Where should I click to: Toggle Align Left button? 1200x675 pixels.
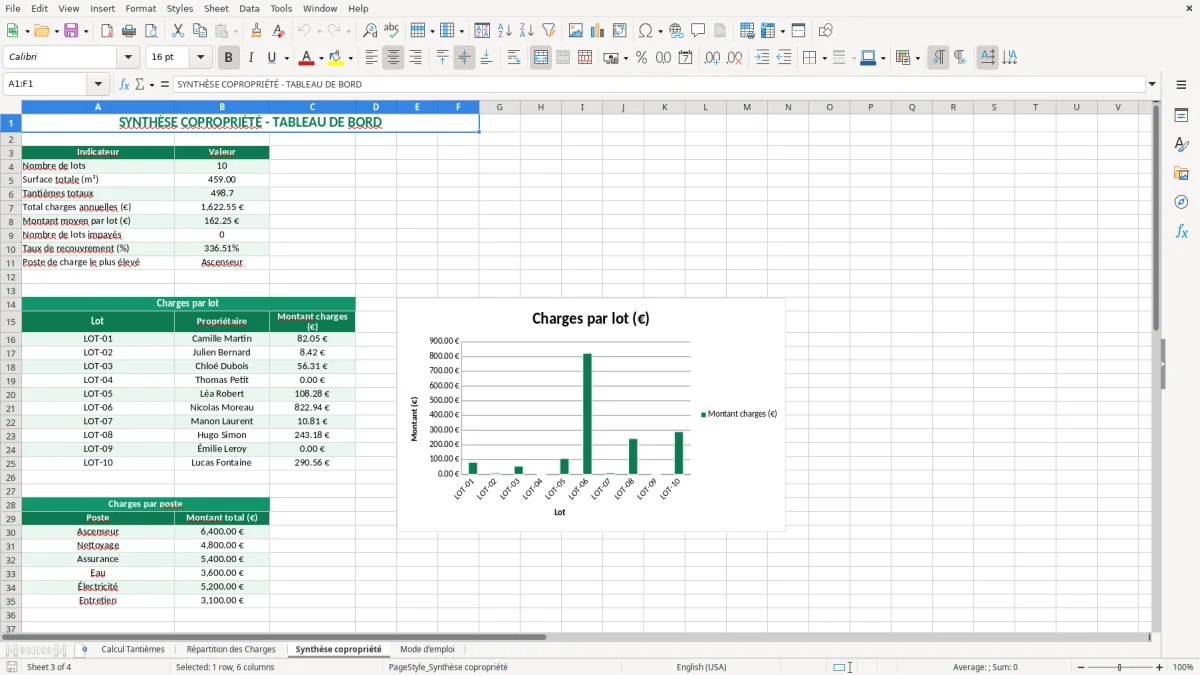371,58
